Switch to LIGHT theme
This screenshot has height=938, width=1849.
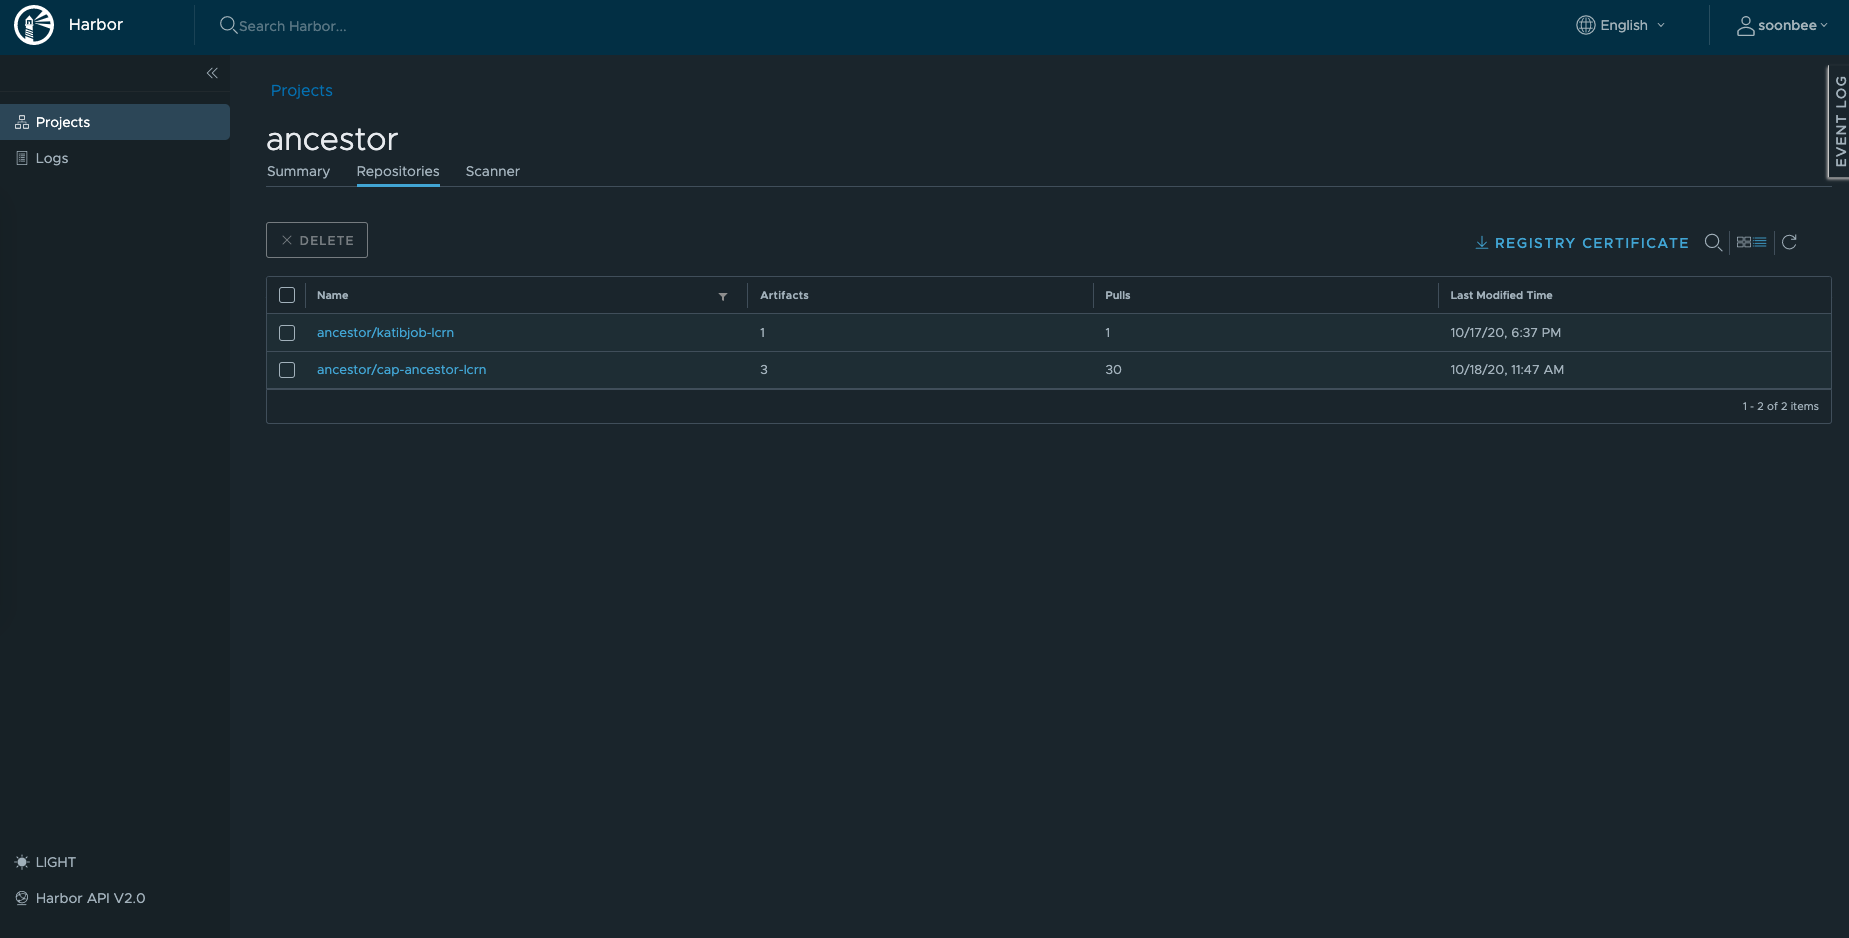click(x=46, y=862)
